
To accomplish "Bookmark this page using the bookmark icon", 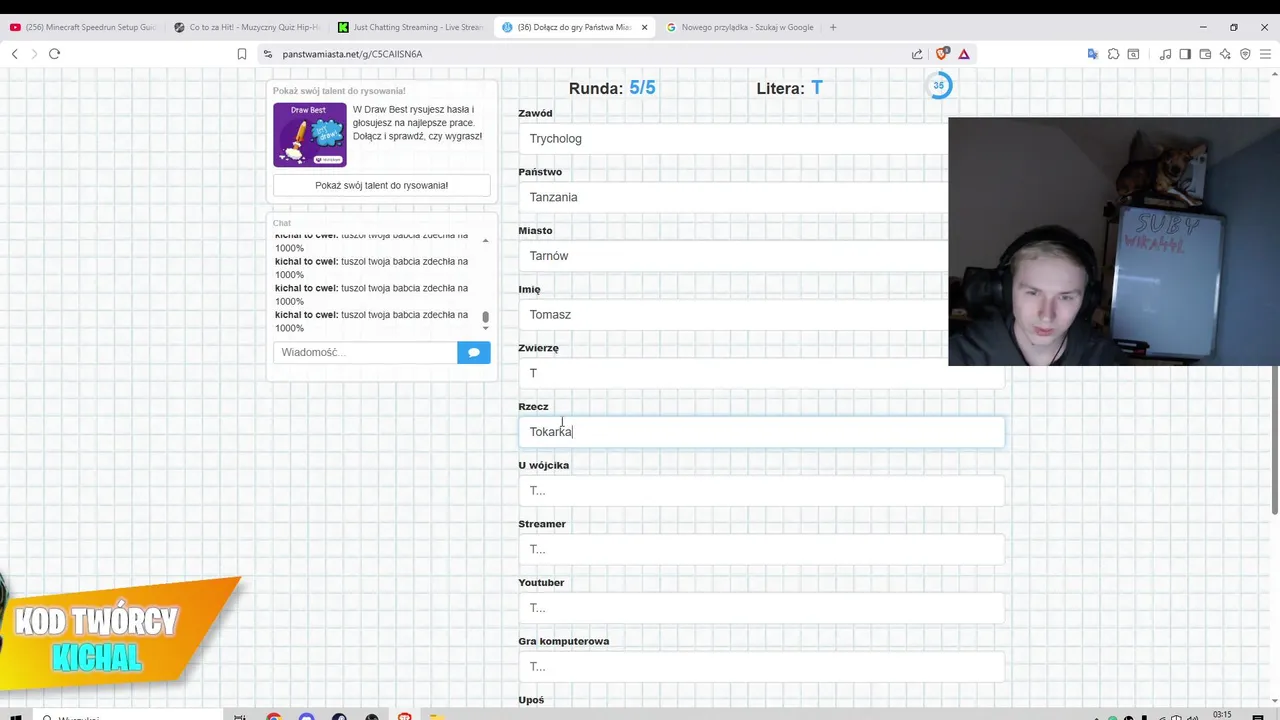I will point(242,54).
